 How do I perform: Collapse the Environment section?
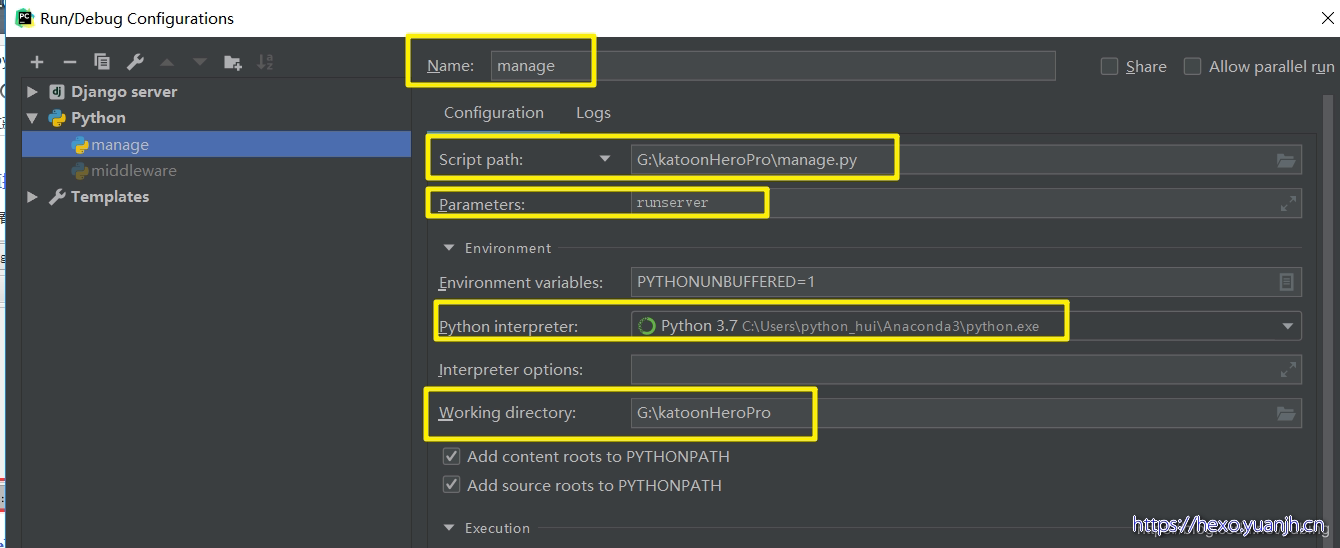(448, 248)
